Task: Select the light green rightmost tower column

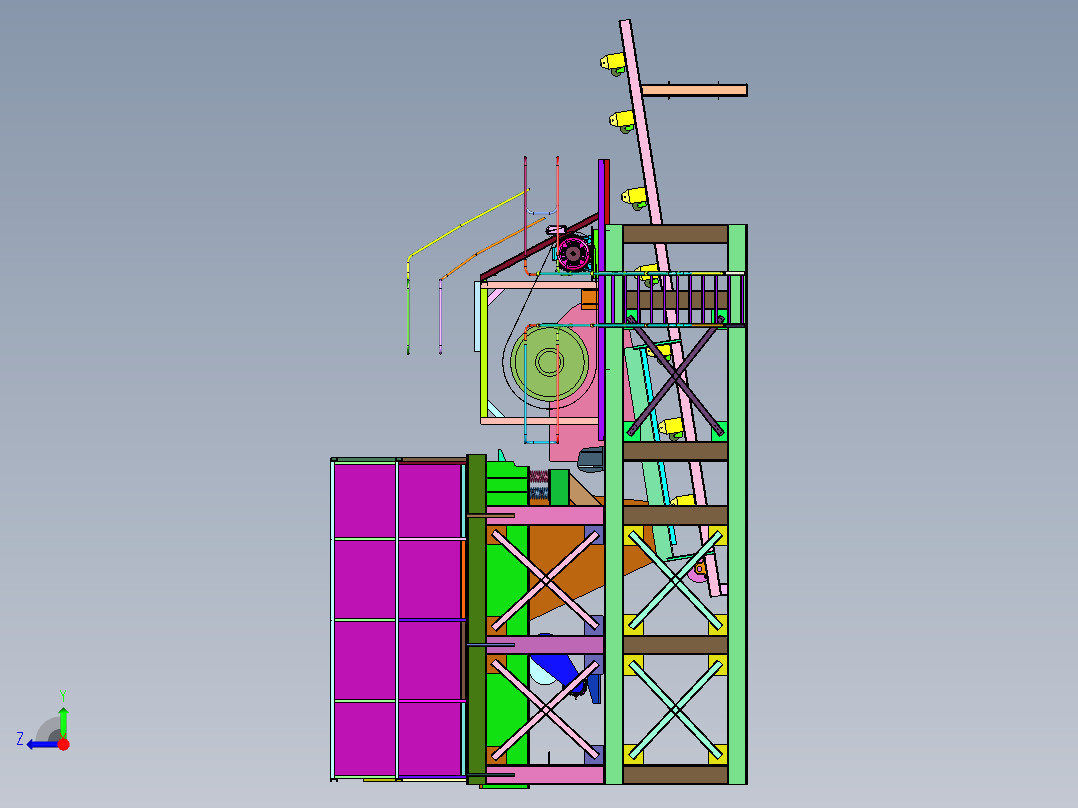Action: tap(737, 504)
